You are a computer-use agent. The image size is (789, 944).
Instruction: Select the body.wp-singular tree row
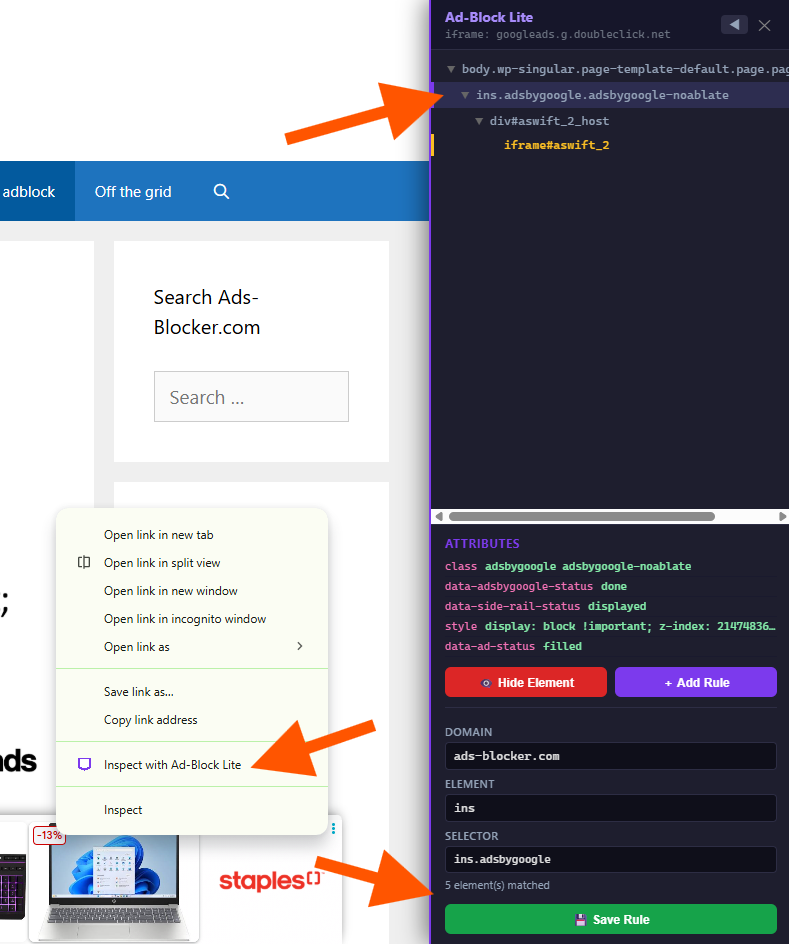pyautogui.click(x=610, y=69)
